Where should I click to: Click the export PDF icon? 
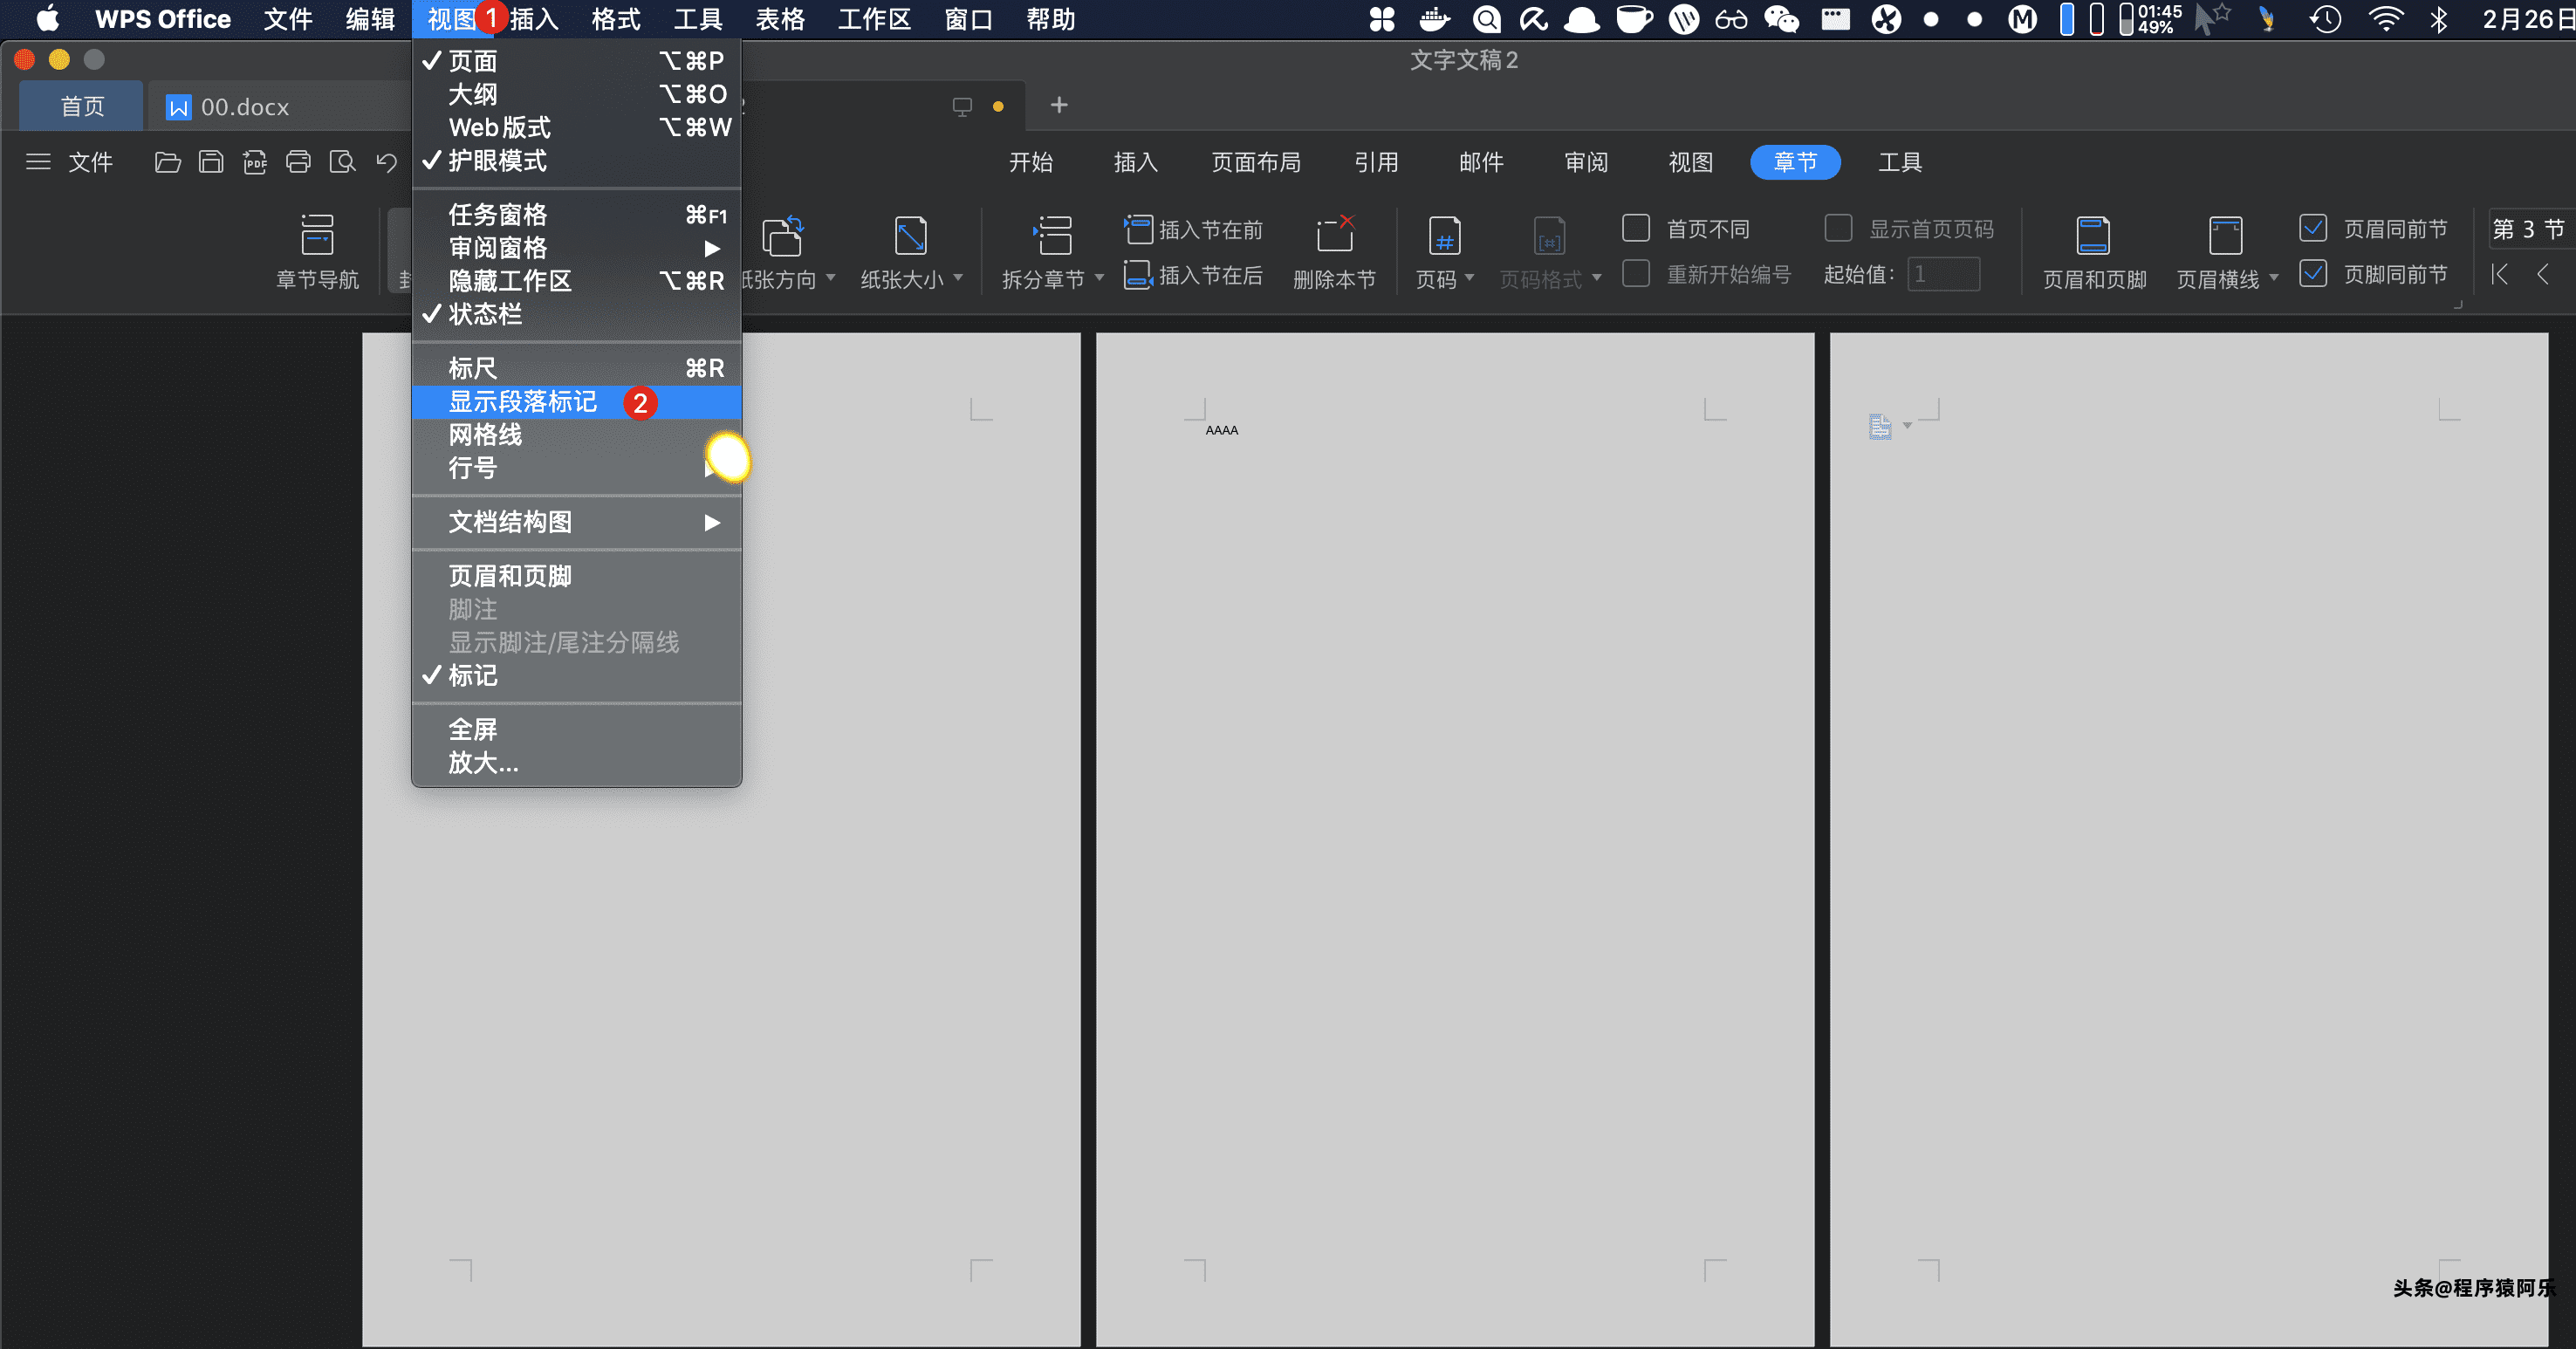tap(255, 162)
